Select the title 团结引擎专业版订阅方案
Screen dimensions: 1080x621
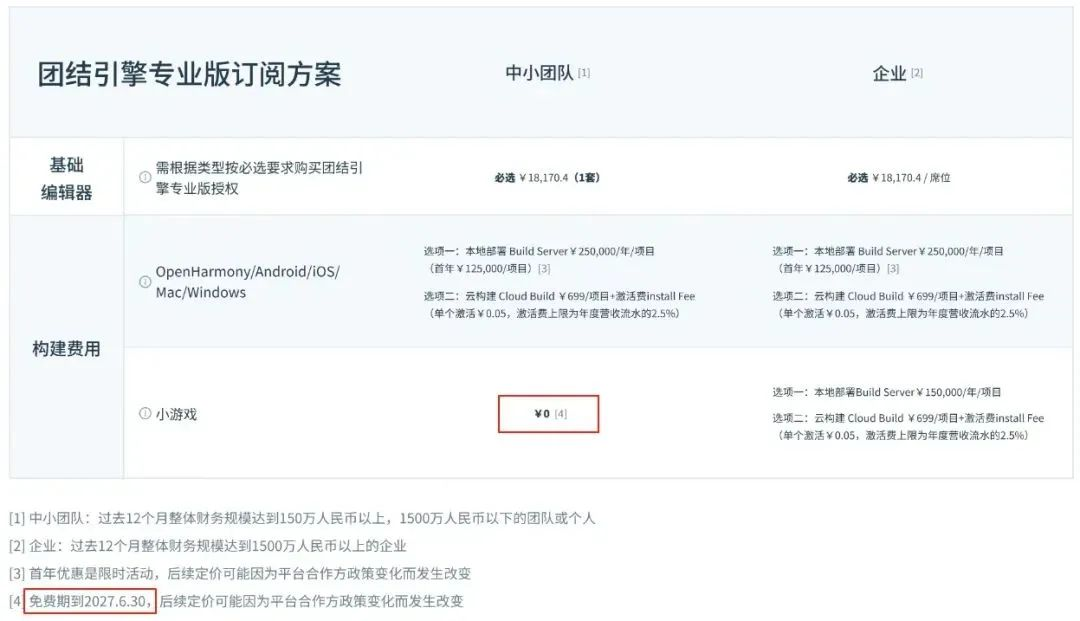(189, 74)
